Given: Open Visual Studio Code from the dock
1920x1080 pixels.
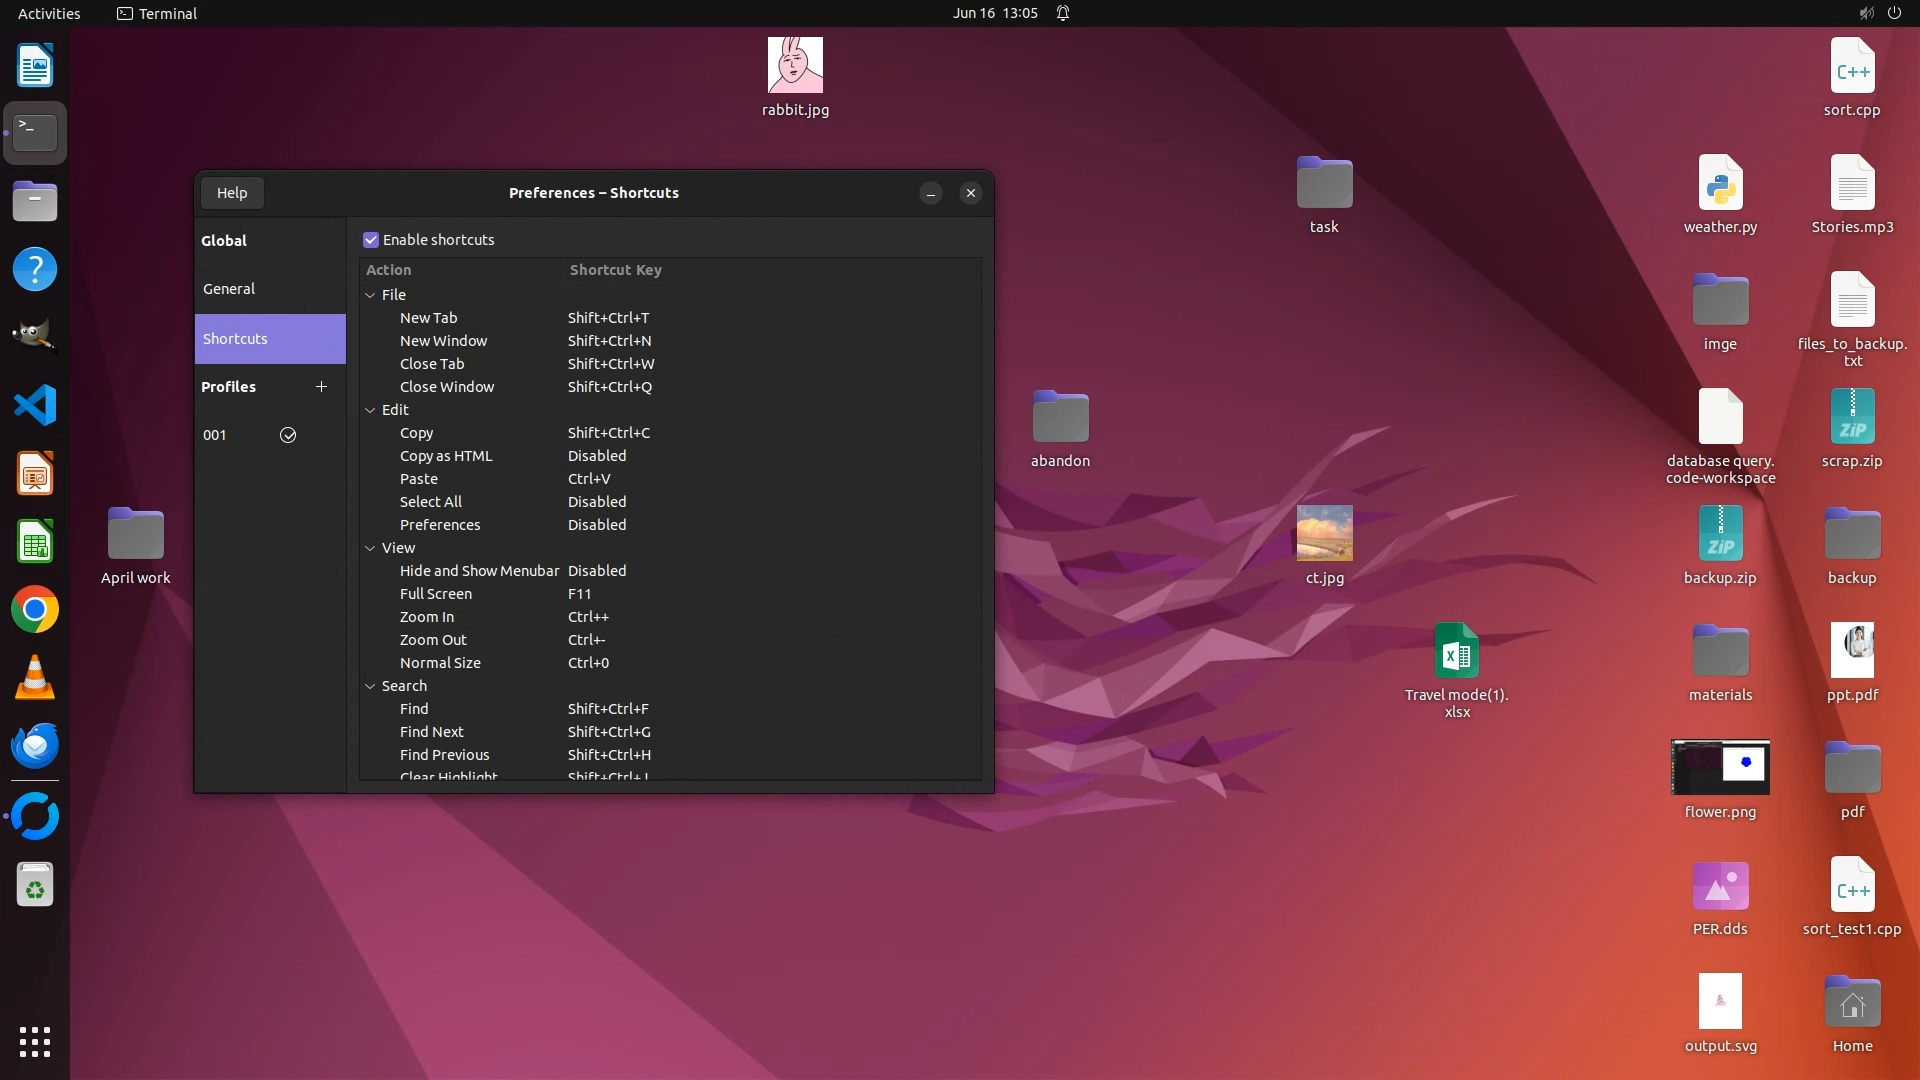Looking at the screenshot, I should (35, 406).
